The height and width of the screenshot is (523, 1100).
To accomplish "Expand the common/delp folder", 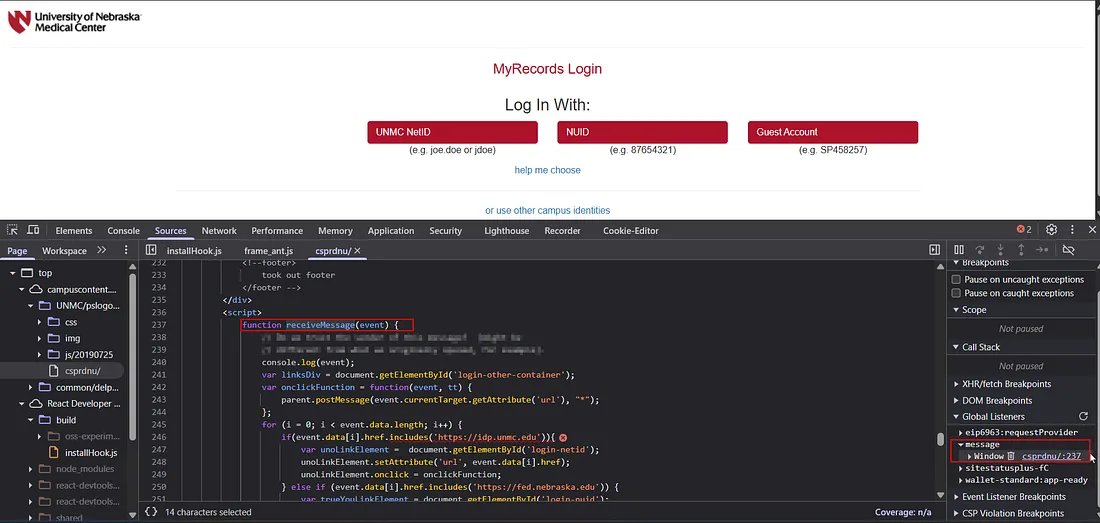I will [x=31, y=387].
